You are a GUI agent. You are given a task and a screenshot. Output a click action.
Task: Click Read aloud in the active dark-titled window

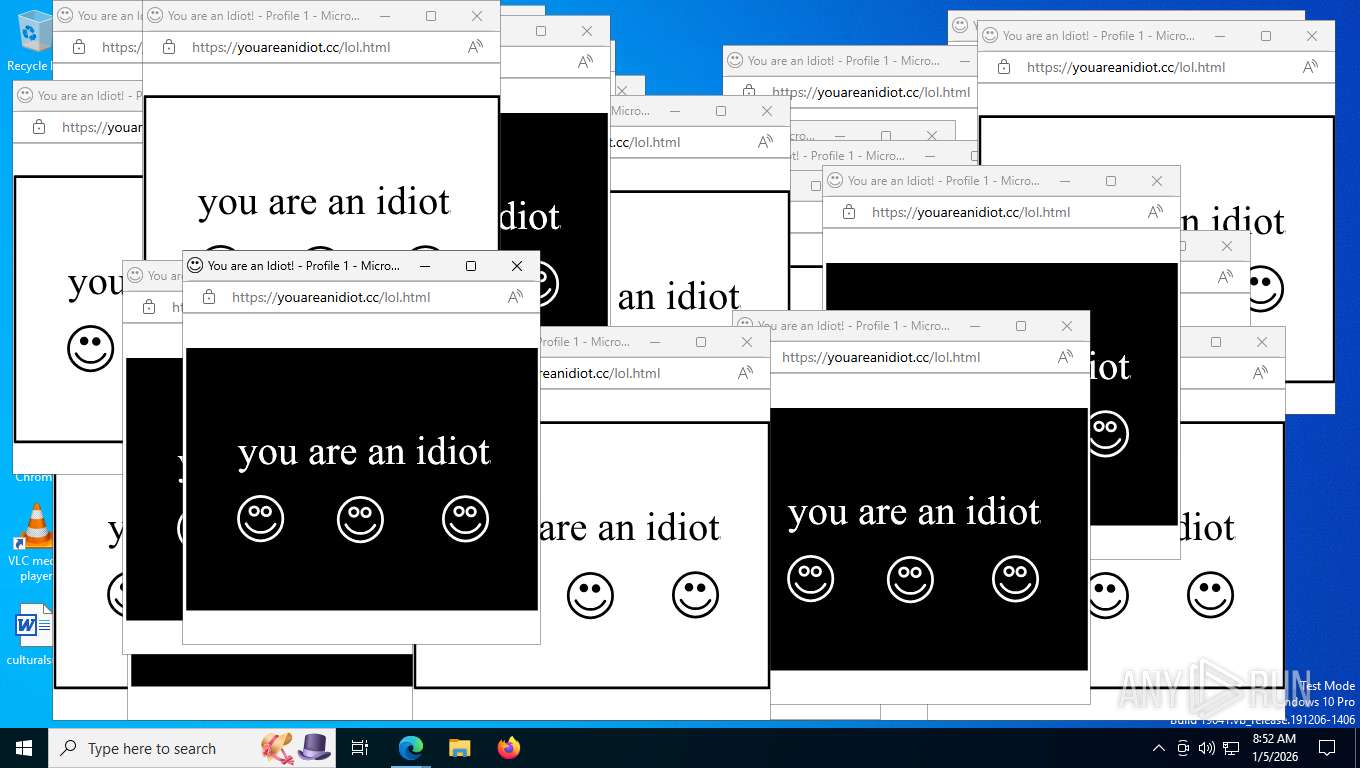pyautogui.click(x=515, y=297)
